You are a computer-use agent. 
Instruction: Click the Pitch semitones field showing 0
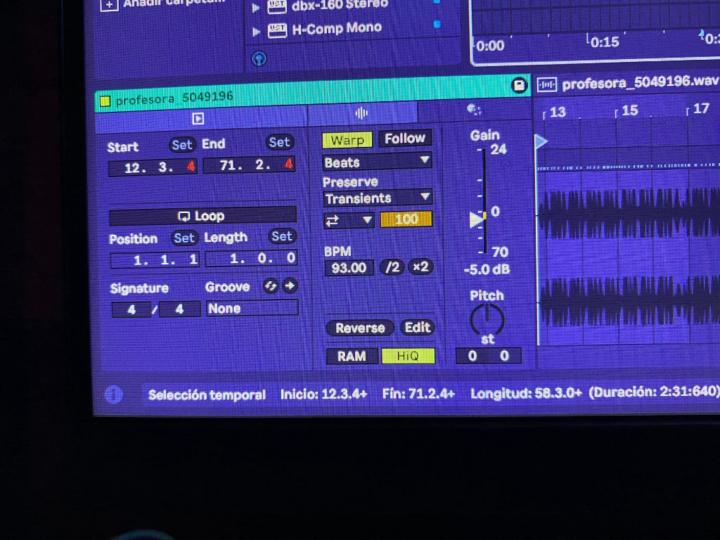[472, 356]
